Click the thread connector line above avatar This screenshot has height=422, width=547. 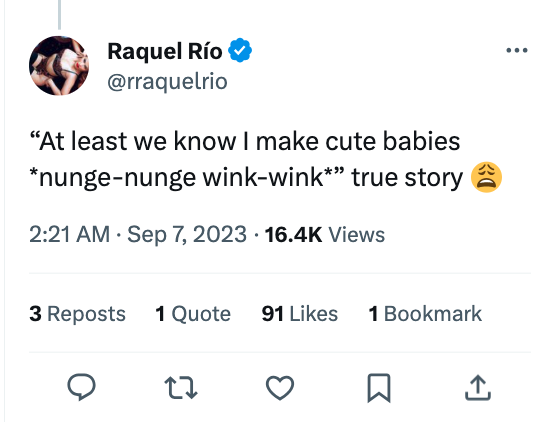coord(59,15)
